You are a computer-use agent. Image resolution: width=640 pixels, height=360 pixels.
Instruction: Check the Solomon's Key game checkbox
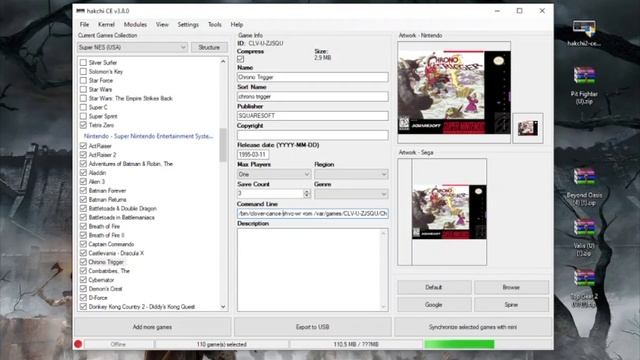point(83,71)
